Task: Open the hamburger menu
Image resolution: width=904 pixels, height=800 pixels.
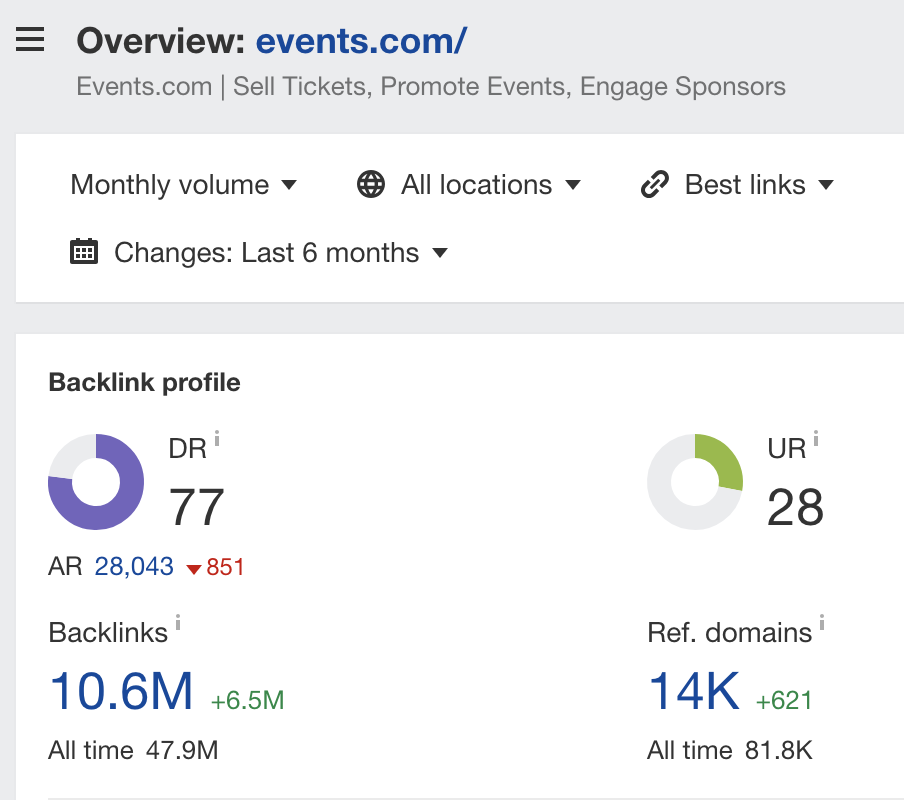Action: [30, 40]
